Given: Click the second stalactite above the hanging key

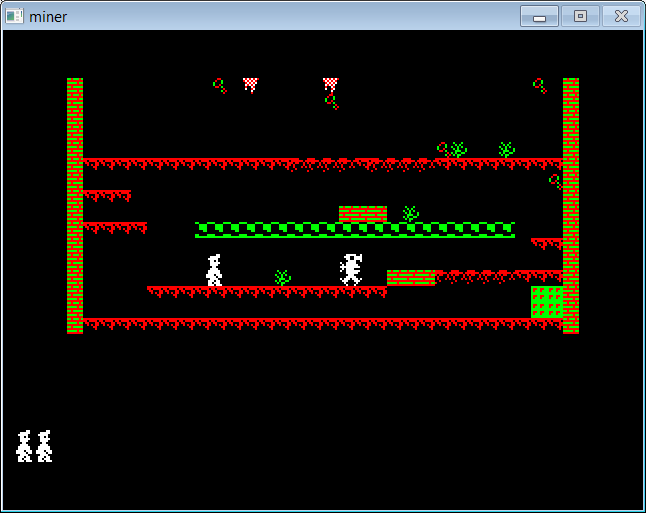Looking at the screenshot, I should [330, 84].
